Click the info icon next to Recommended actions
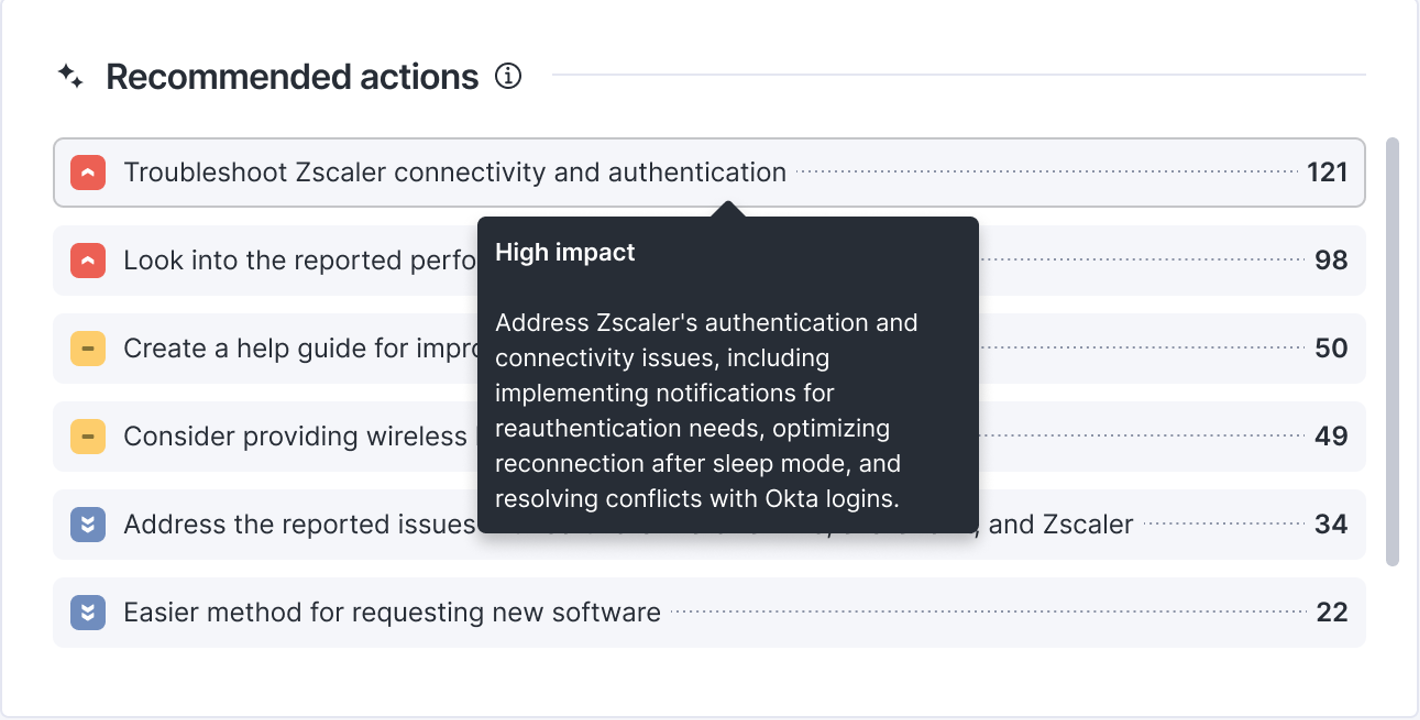This screenshot has height=720, width=1420. click(508, 76)
